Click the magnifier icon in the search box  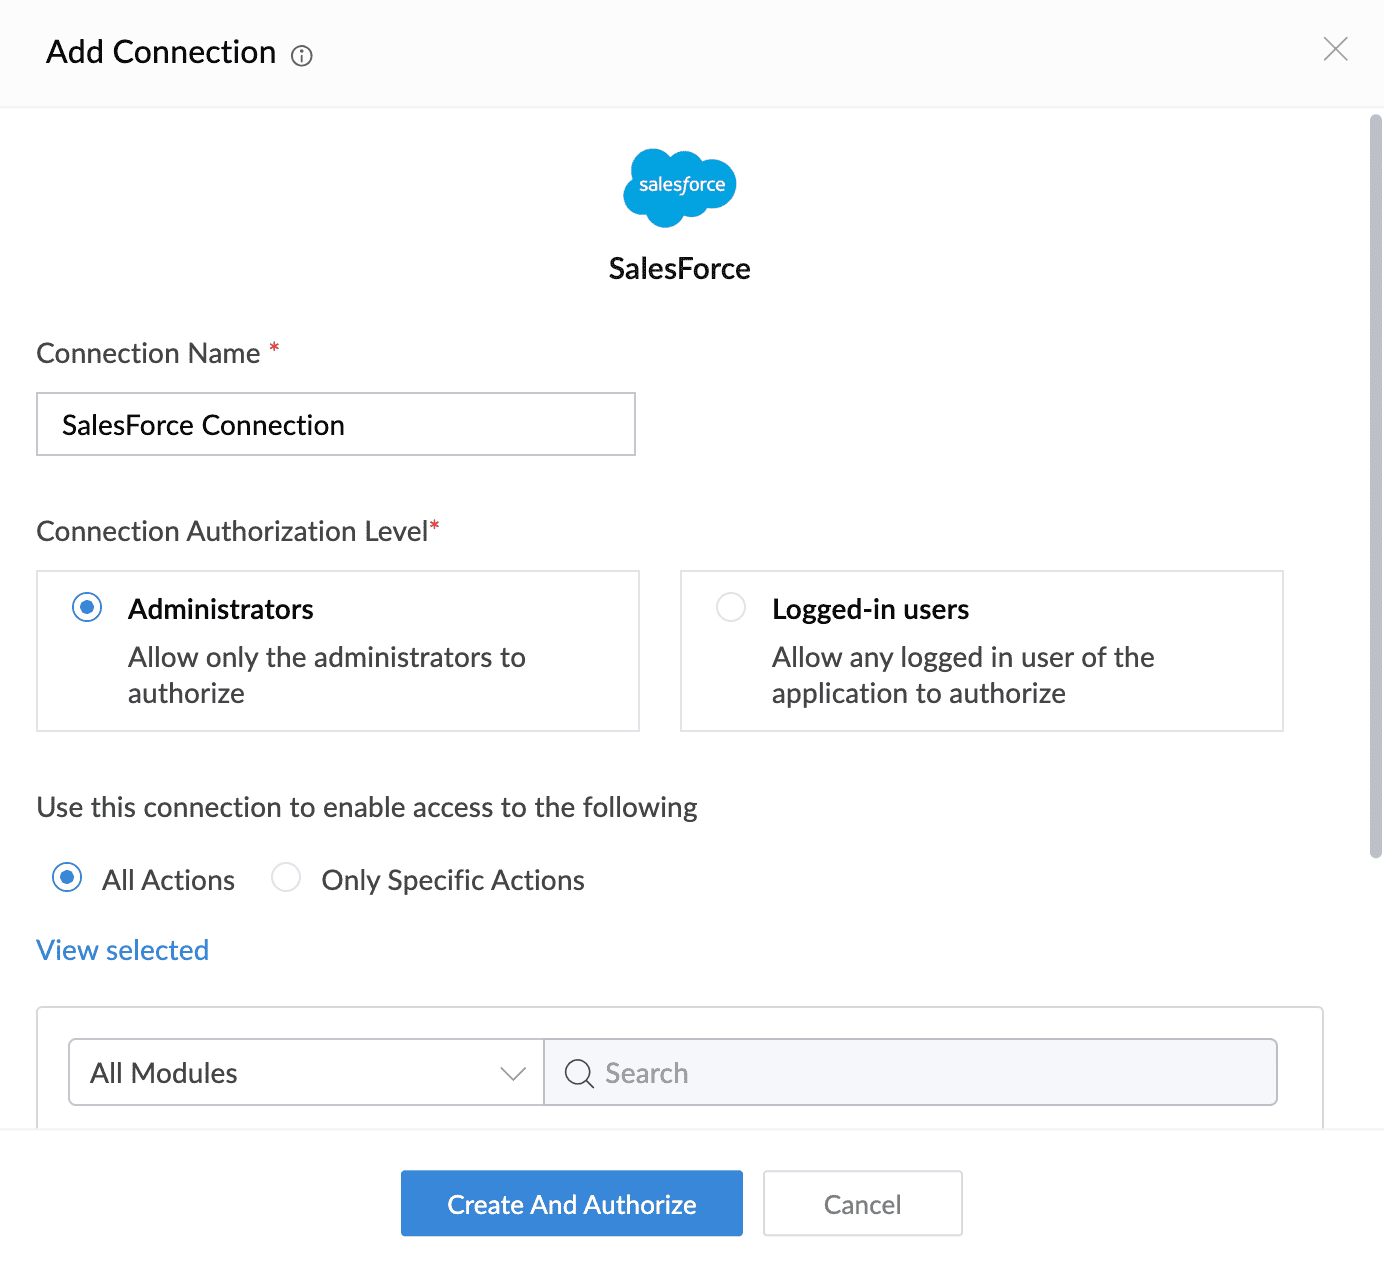tap(579, 1073)
